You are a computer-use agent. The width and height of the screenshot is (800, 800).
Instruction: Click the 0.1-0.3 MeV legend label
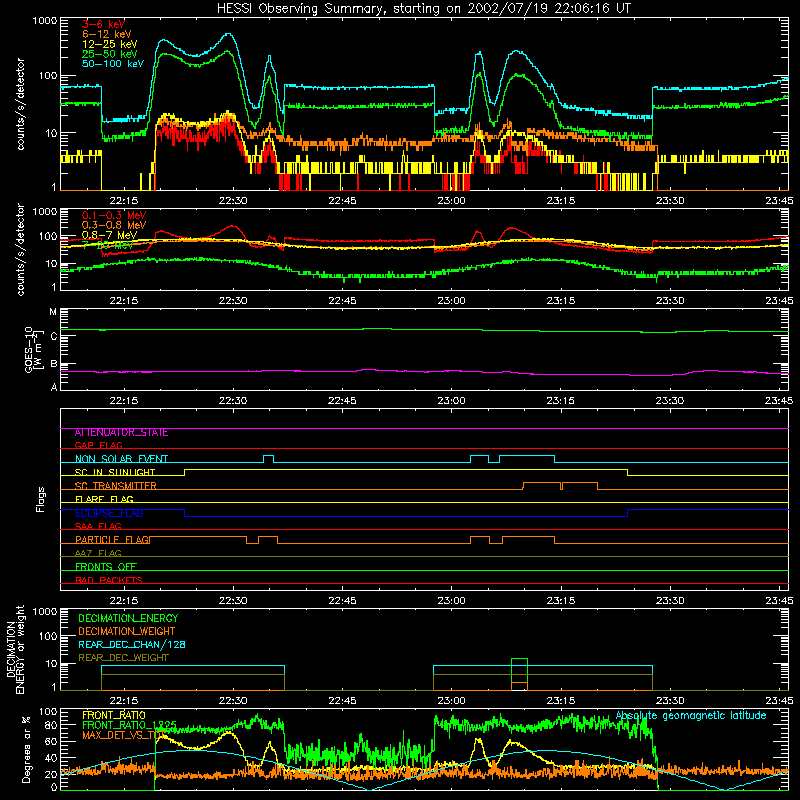(x=114, y=215)
